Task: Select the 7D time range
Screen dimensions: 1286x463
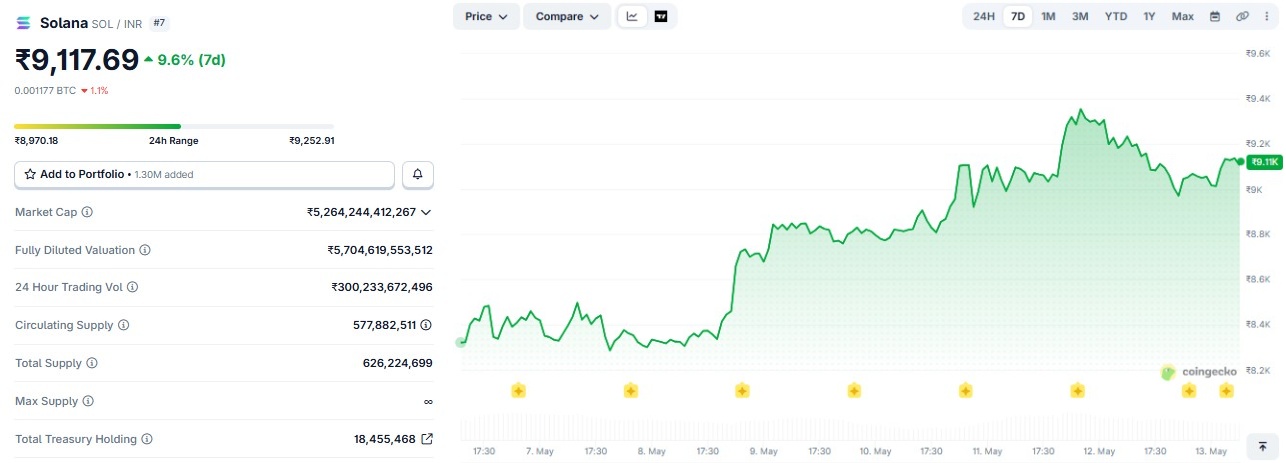Action: click(1018, 16)
